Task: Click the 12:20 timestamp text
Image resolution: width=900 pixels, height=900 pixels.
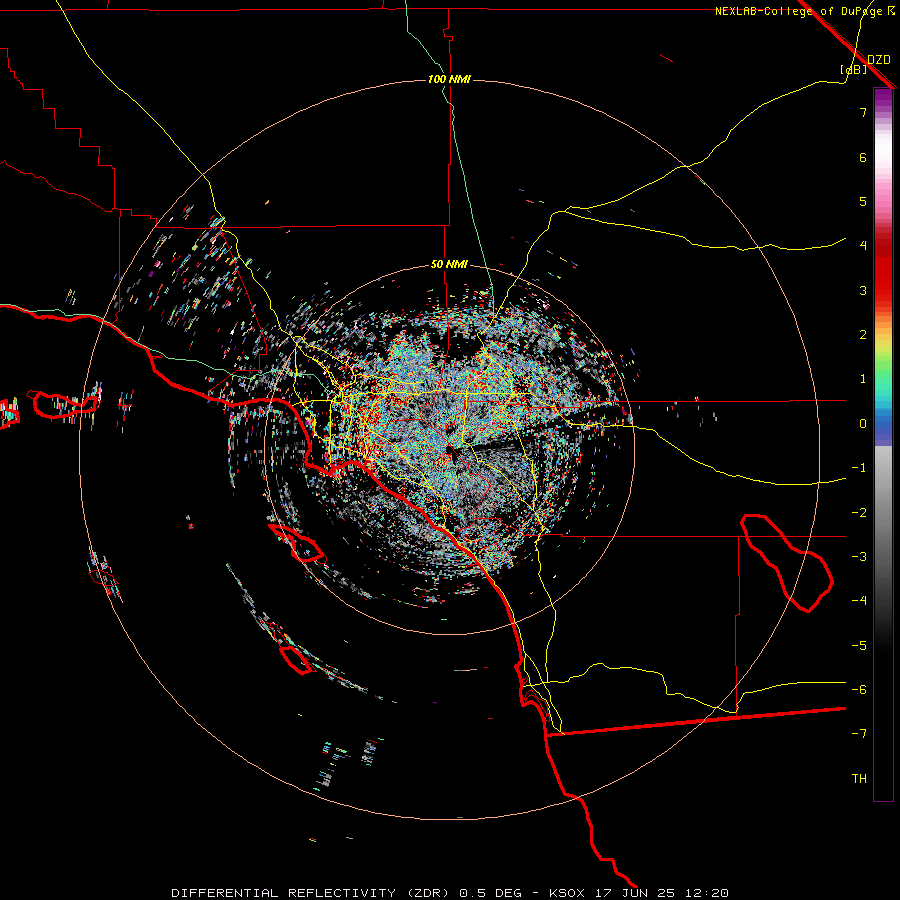Action: click(709, 893)
